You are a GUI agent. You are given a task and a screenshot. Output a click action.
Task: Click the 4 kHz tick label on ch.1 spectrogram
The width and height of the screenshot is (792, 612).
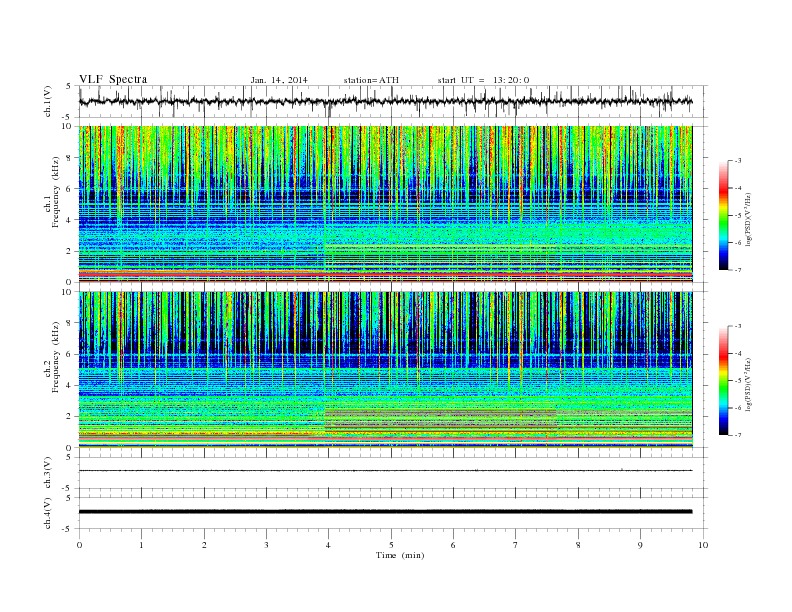(70, 220)
